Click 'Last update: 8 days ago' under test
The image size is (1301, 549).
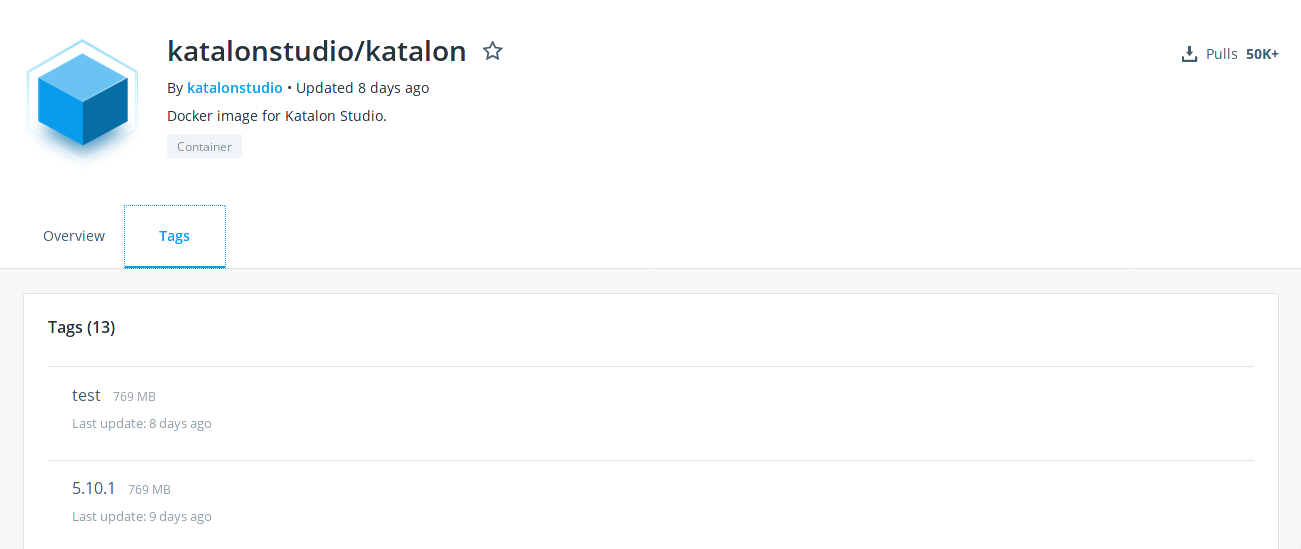(141, 423)
